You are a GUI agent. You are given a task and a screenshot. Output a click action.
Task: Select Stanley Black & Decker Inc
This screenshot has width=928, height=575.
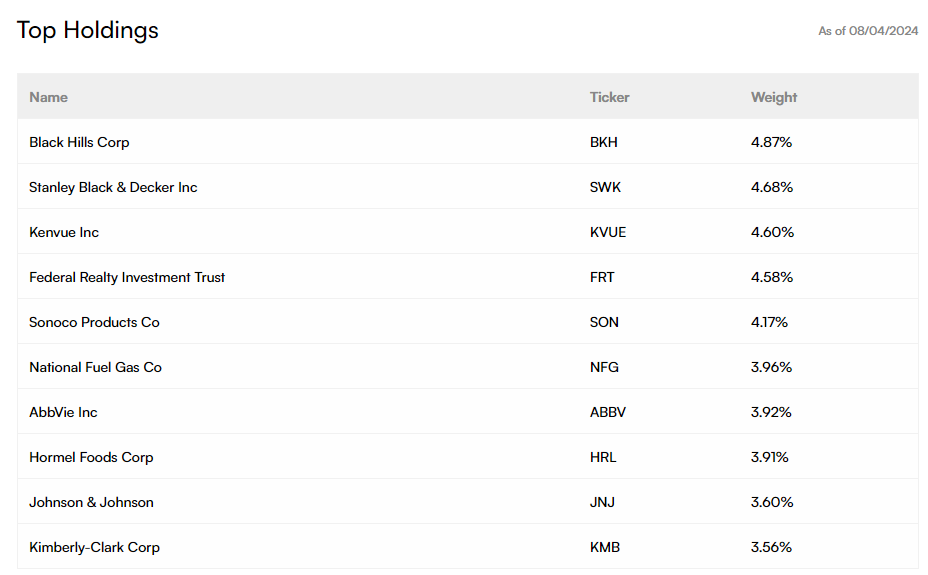[x=113, y=187]
